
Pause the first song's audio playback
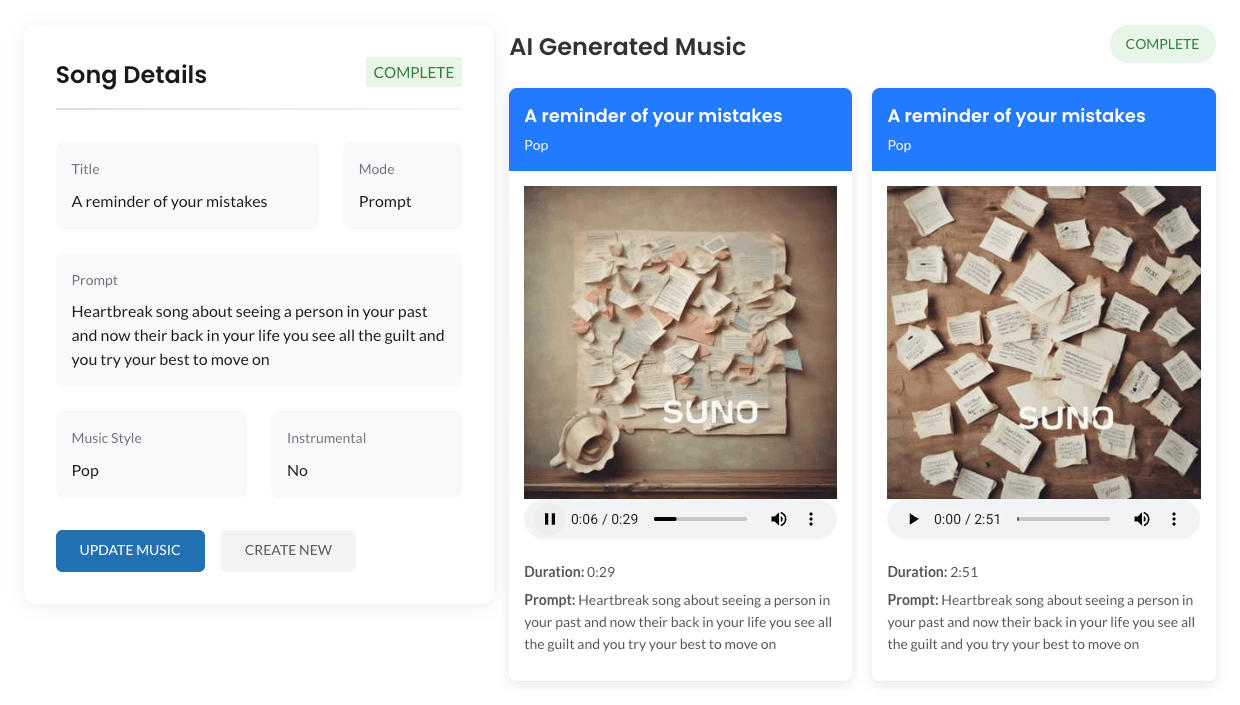click(x=549, y=519)
